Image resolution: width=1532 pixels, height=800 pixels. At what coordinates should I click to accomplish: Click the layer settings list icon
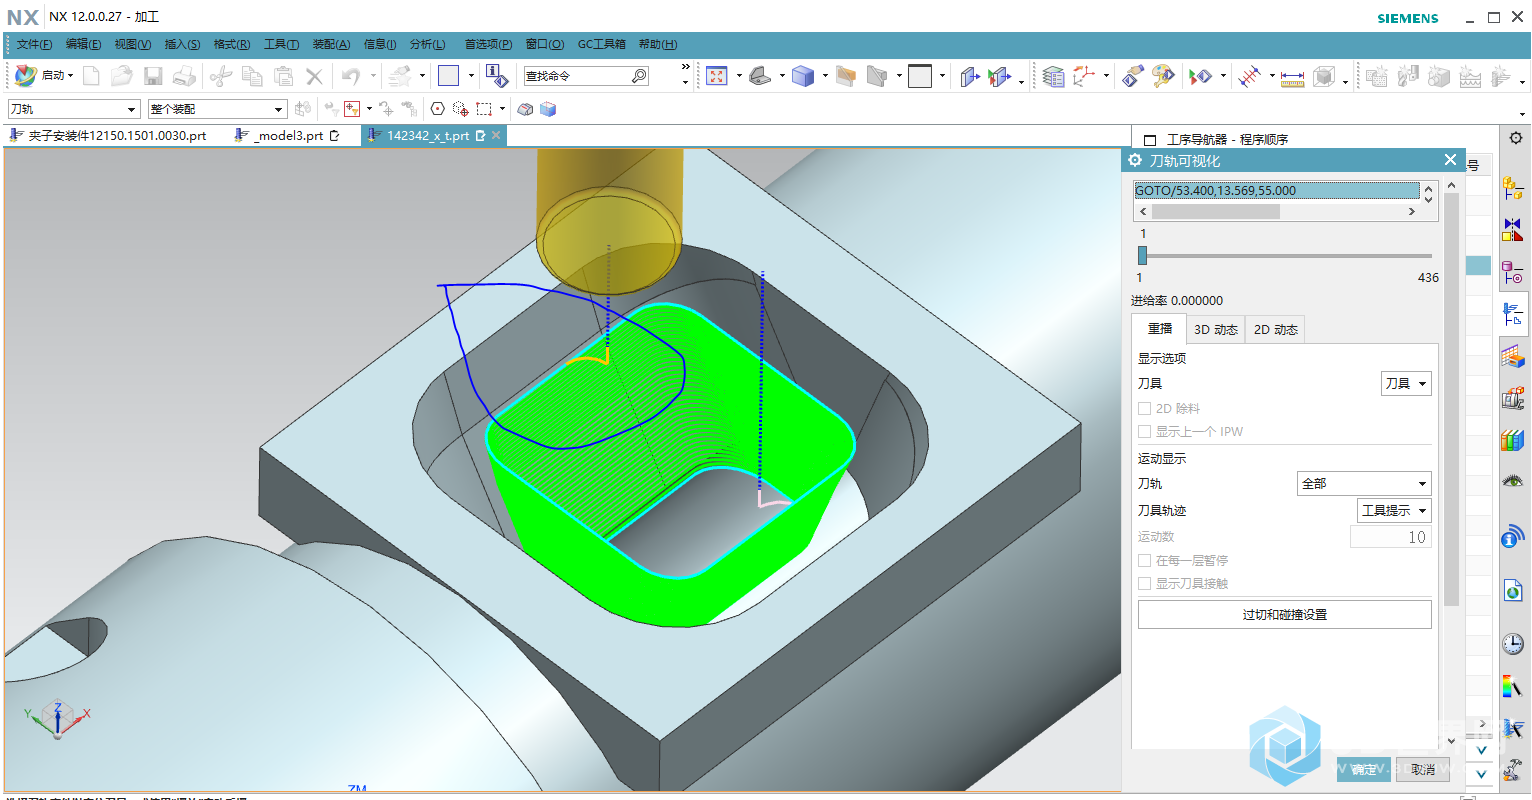pos(1053,76)
